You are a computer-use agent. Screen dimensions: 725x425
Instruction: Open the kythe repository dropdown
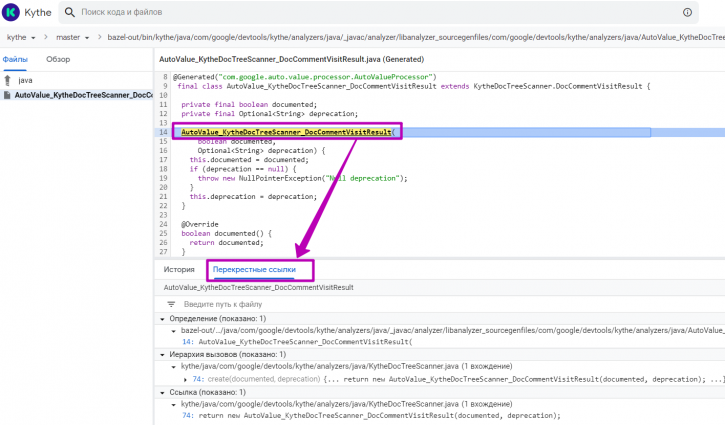tap(21, 37)
